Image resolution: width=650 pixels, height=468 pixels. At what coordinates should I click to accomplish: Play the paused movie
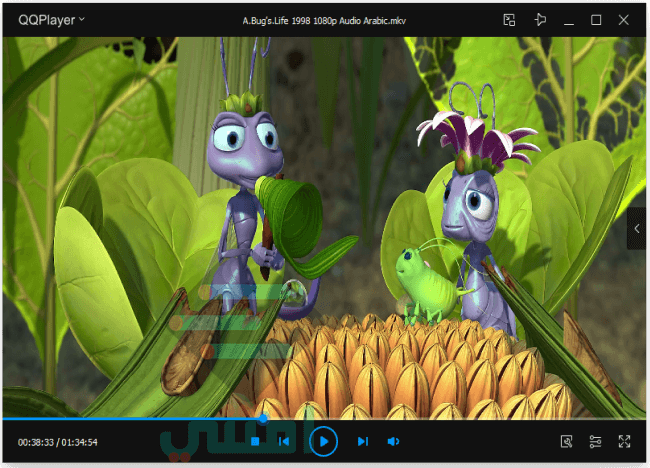click(323, 441)
